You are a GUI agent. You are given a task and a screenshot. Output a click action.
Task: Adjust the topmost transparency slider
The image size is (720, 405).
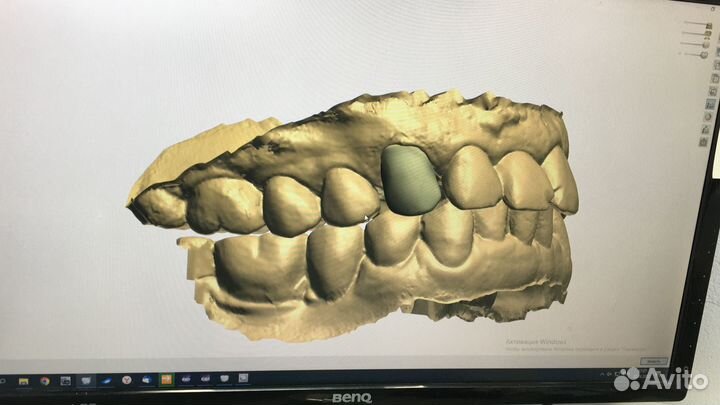click(x=698, y=24)
